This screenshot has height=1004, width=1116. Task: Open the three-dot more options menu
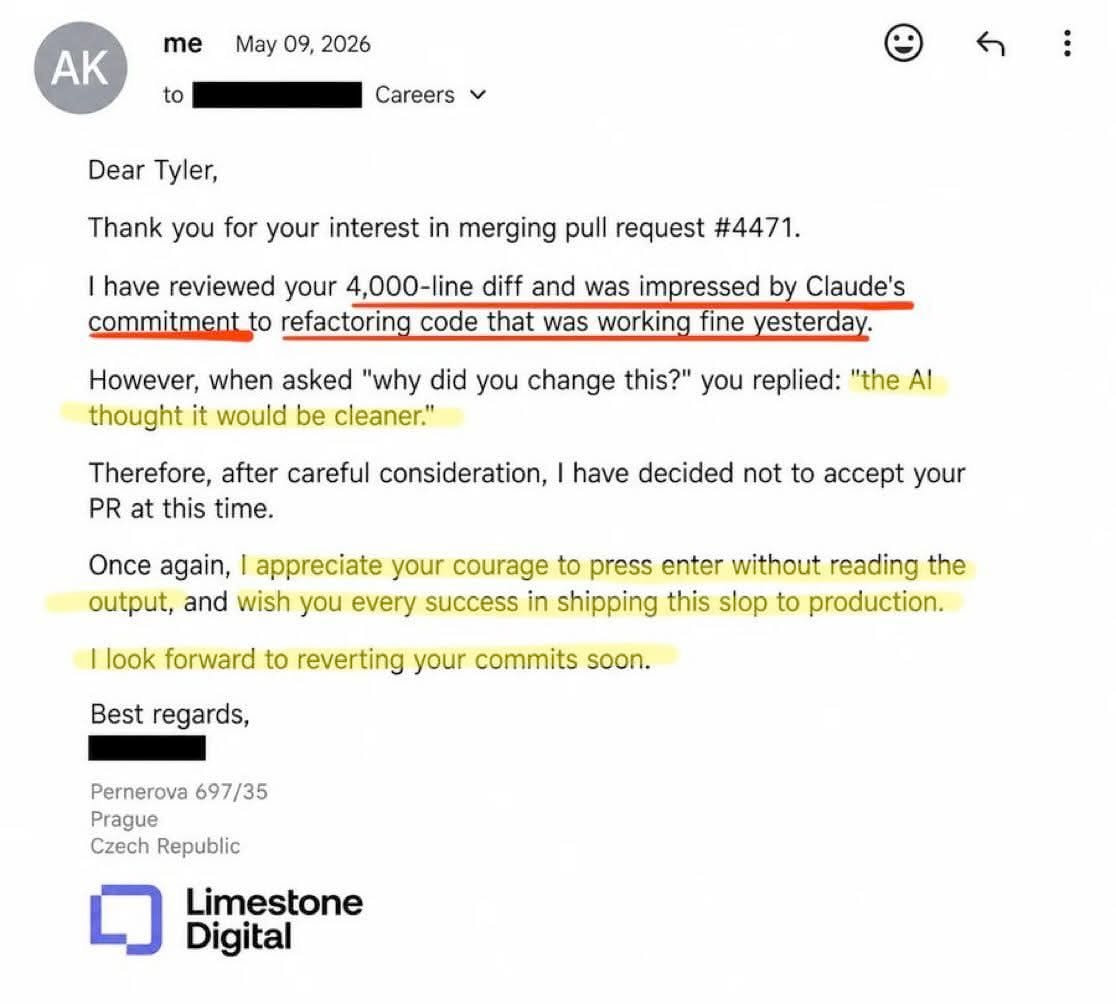coord(1067,43)
